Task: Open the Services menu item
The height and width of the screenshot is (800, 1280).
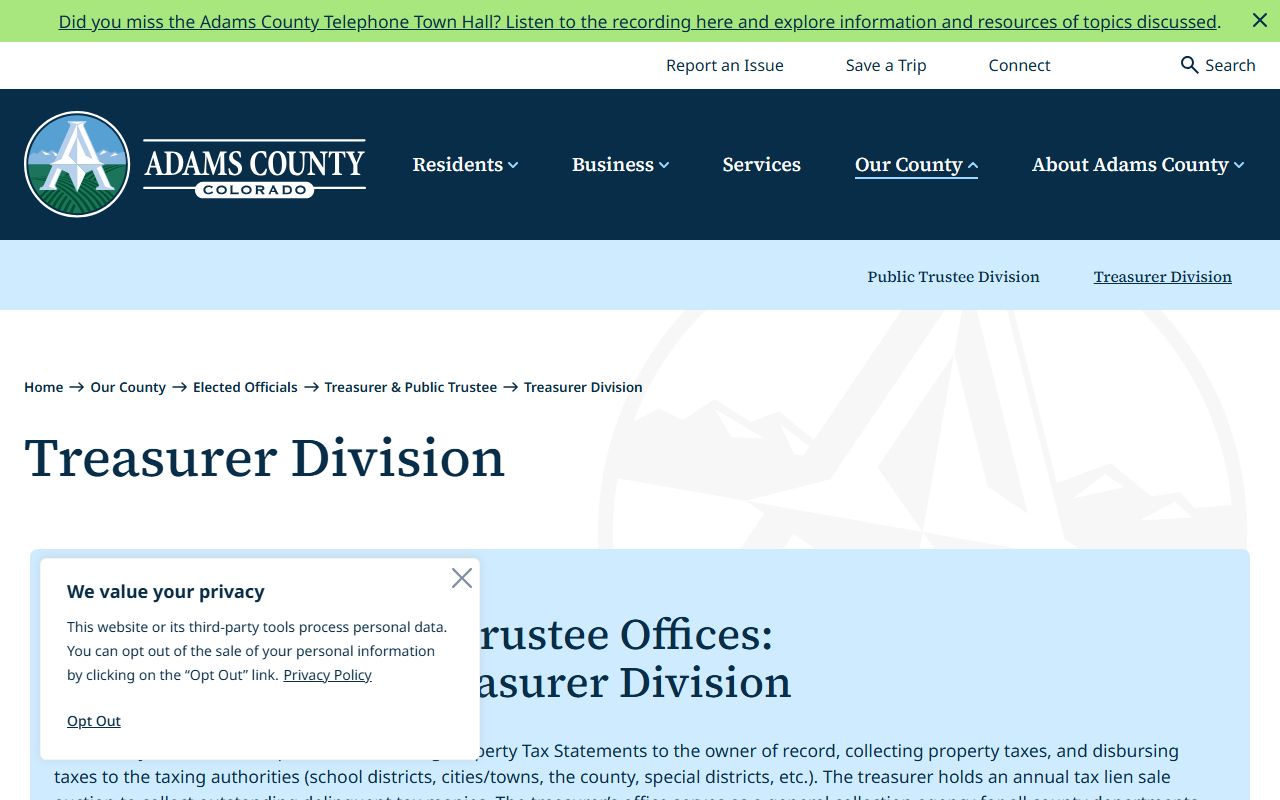Action: [761, 164]
